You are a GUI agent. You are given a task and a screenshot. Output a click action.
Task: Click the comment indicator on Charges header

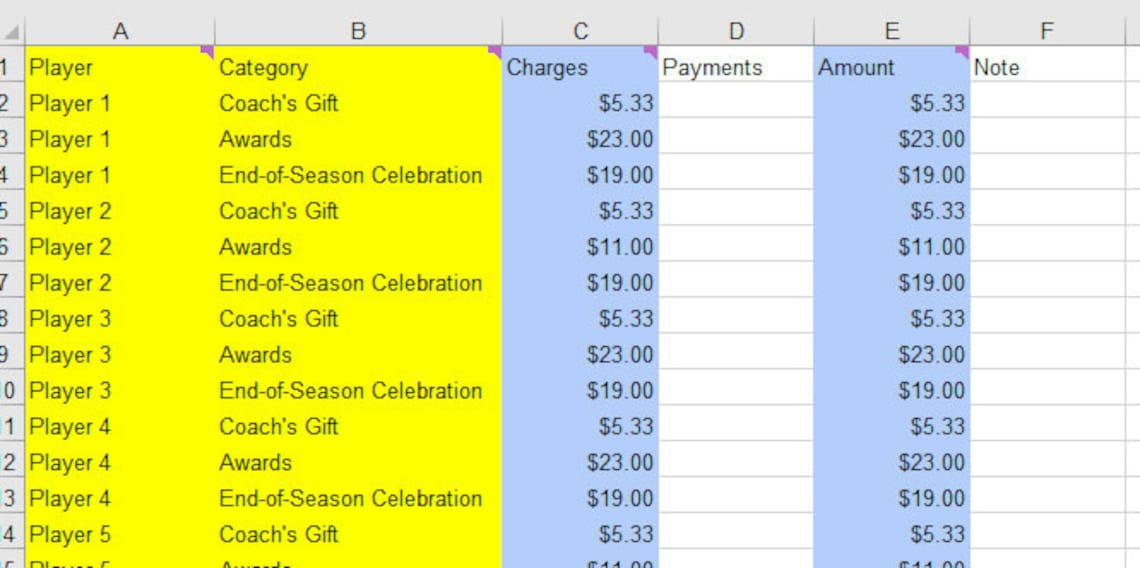[x=651, y=52]
